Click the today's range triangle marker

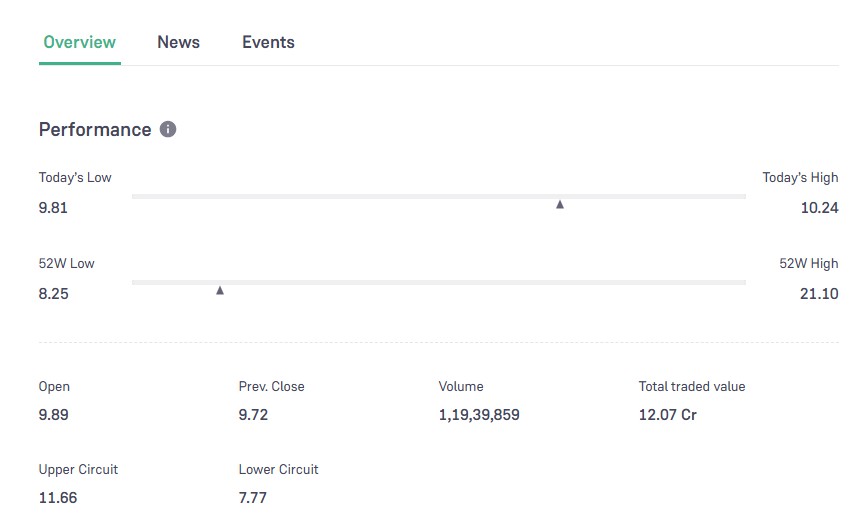(560, 204)
